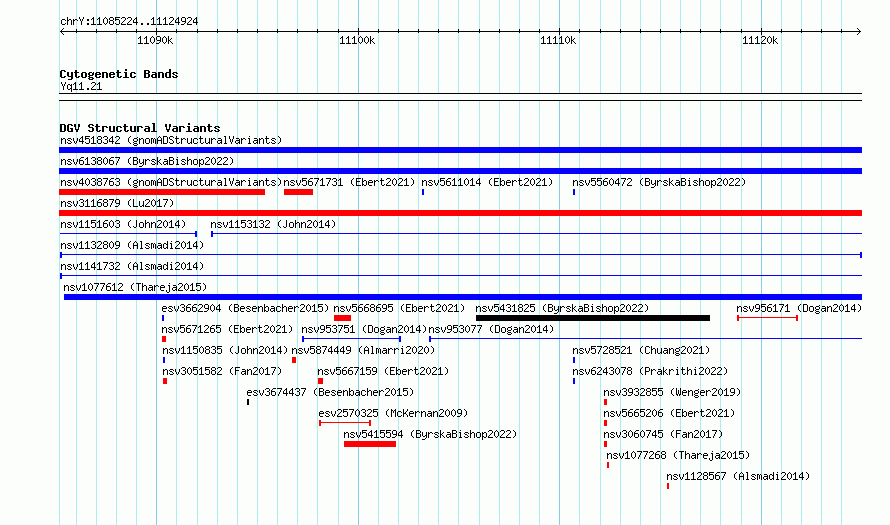Select the red line span under nsv956171
This screenshot has width=890, height=525.
pyautogui.click(x=767, y=318)
